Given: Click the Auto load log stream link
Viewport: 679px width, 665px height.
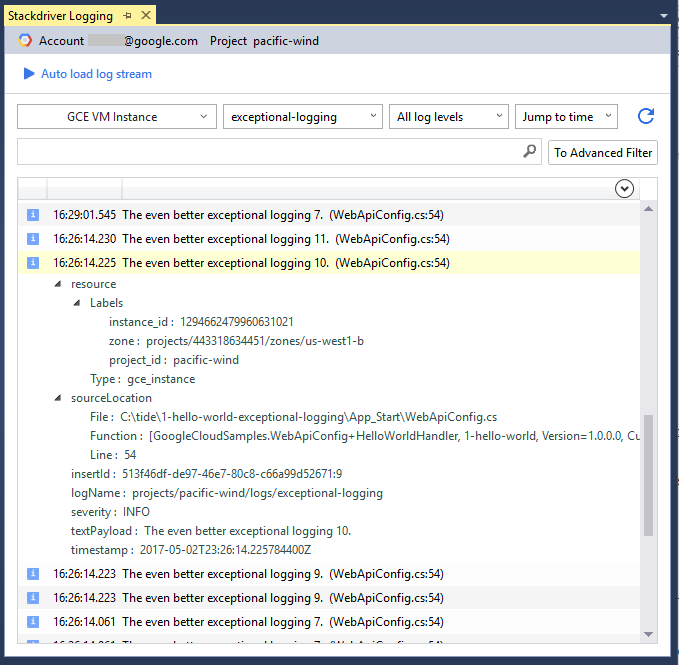Looking at the screenshot, I should point(96,74).
